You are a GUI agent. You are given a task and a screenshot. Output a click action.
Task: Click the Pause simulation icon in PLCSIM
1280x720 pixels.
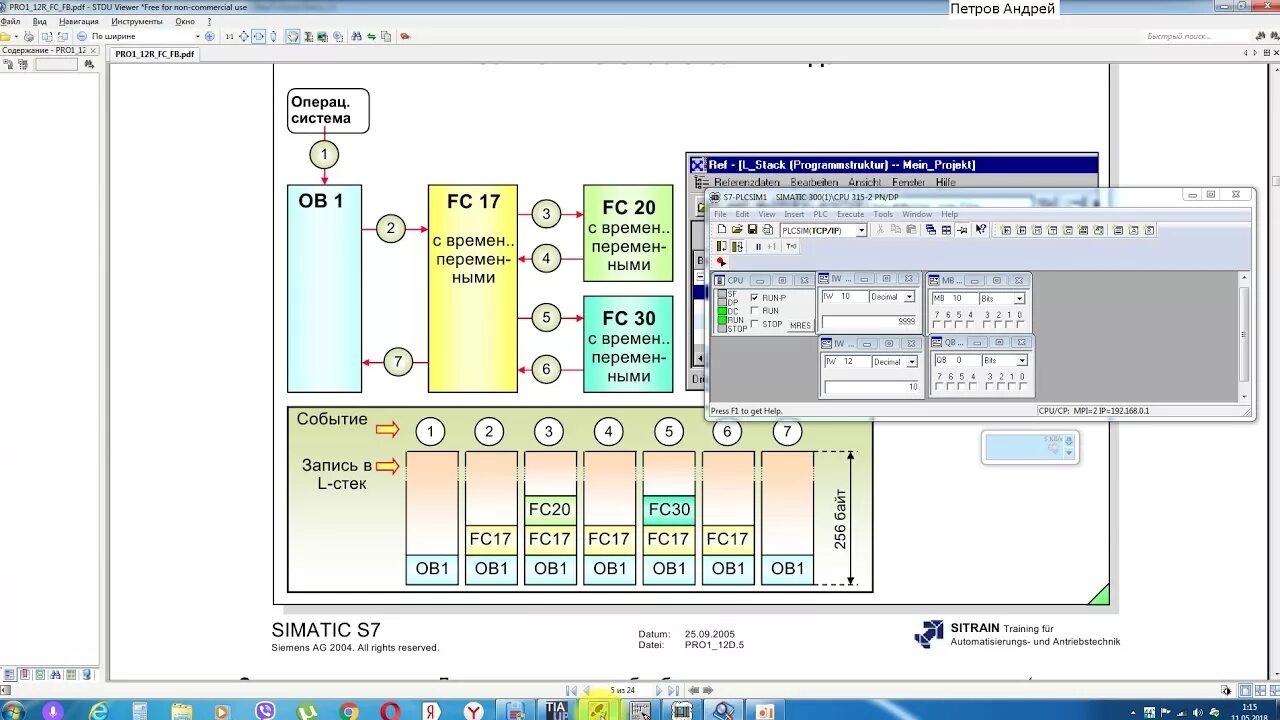click(759, 246)
